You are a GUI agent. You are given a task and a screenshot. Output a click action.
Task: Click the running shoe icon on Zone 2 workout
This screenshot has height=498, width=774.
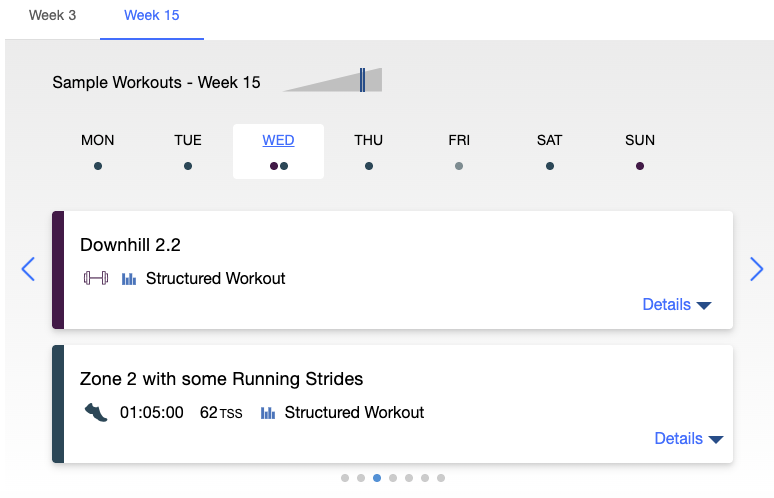point(96,412)
